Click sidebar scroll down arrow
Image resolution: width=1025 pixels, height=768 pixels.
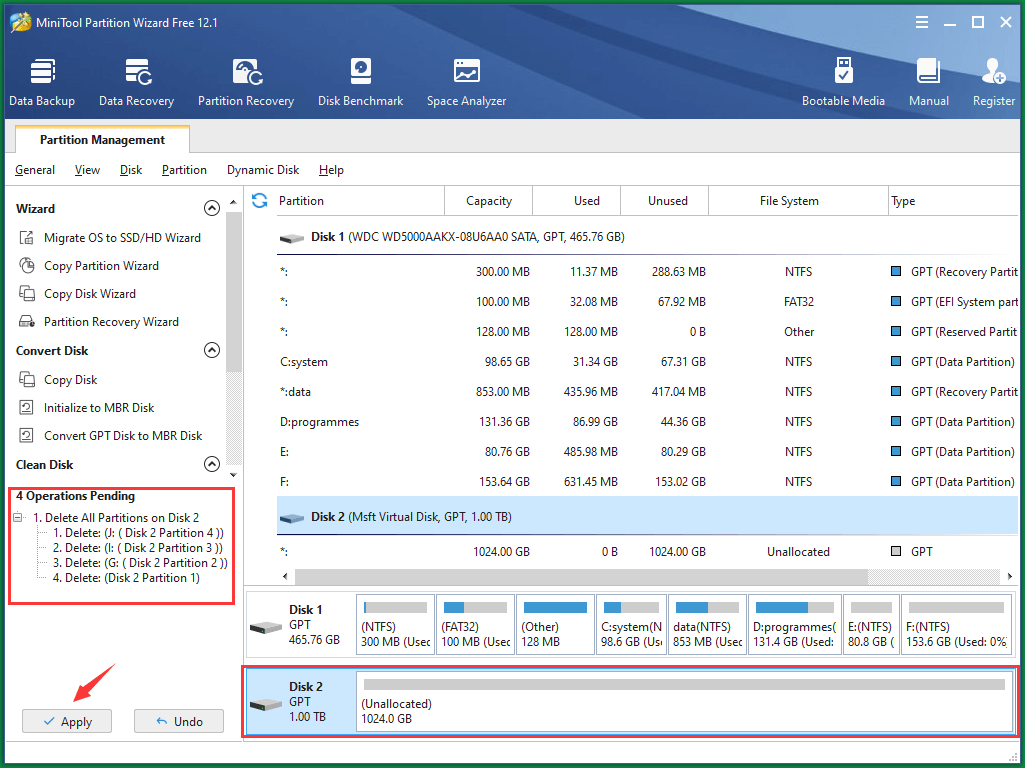[x=233, y=475]
